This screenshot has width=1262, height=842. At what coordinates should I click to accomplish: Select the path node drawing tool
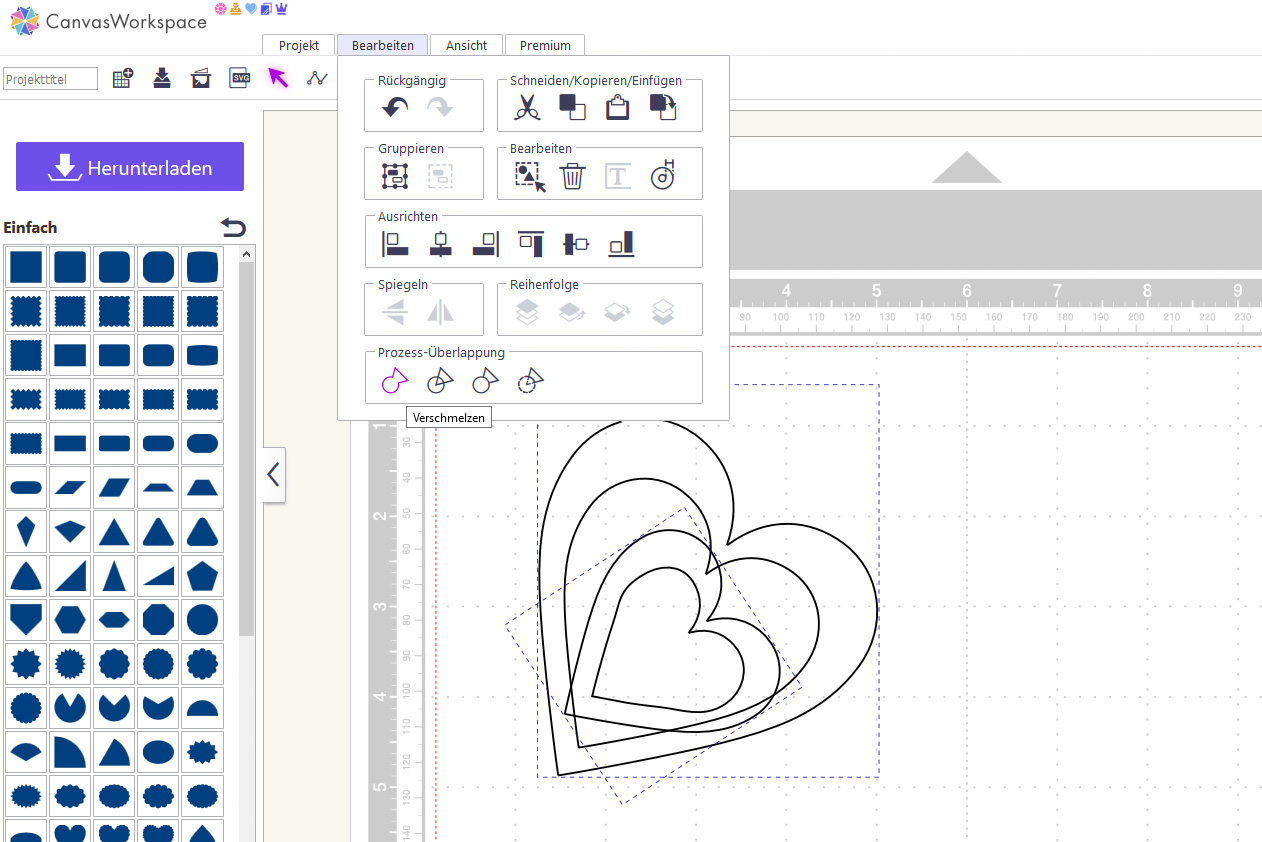pyautogui.click(x=317, y=78)
